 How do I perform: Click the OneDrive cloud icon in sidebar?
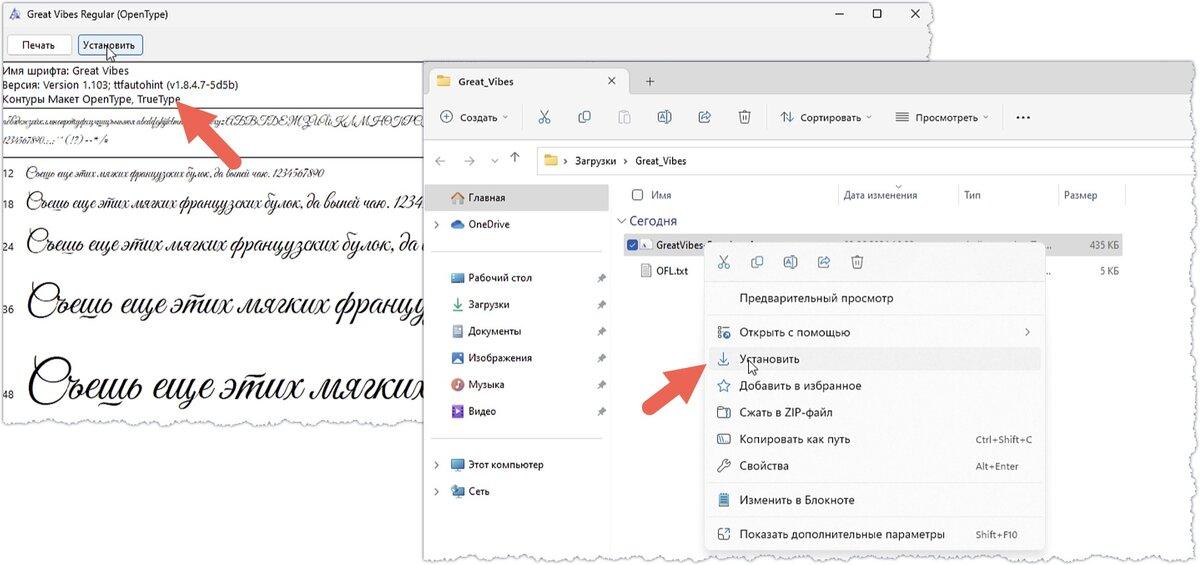pyautogui.click(x=458, y=224)
